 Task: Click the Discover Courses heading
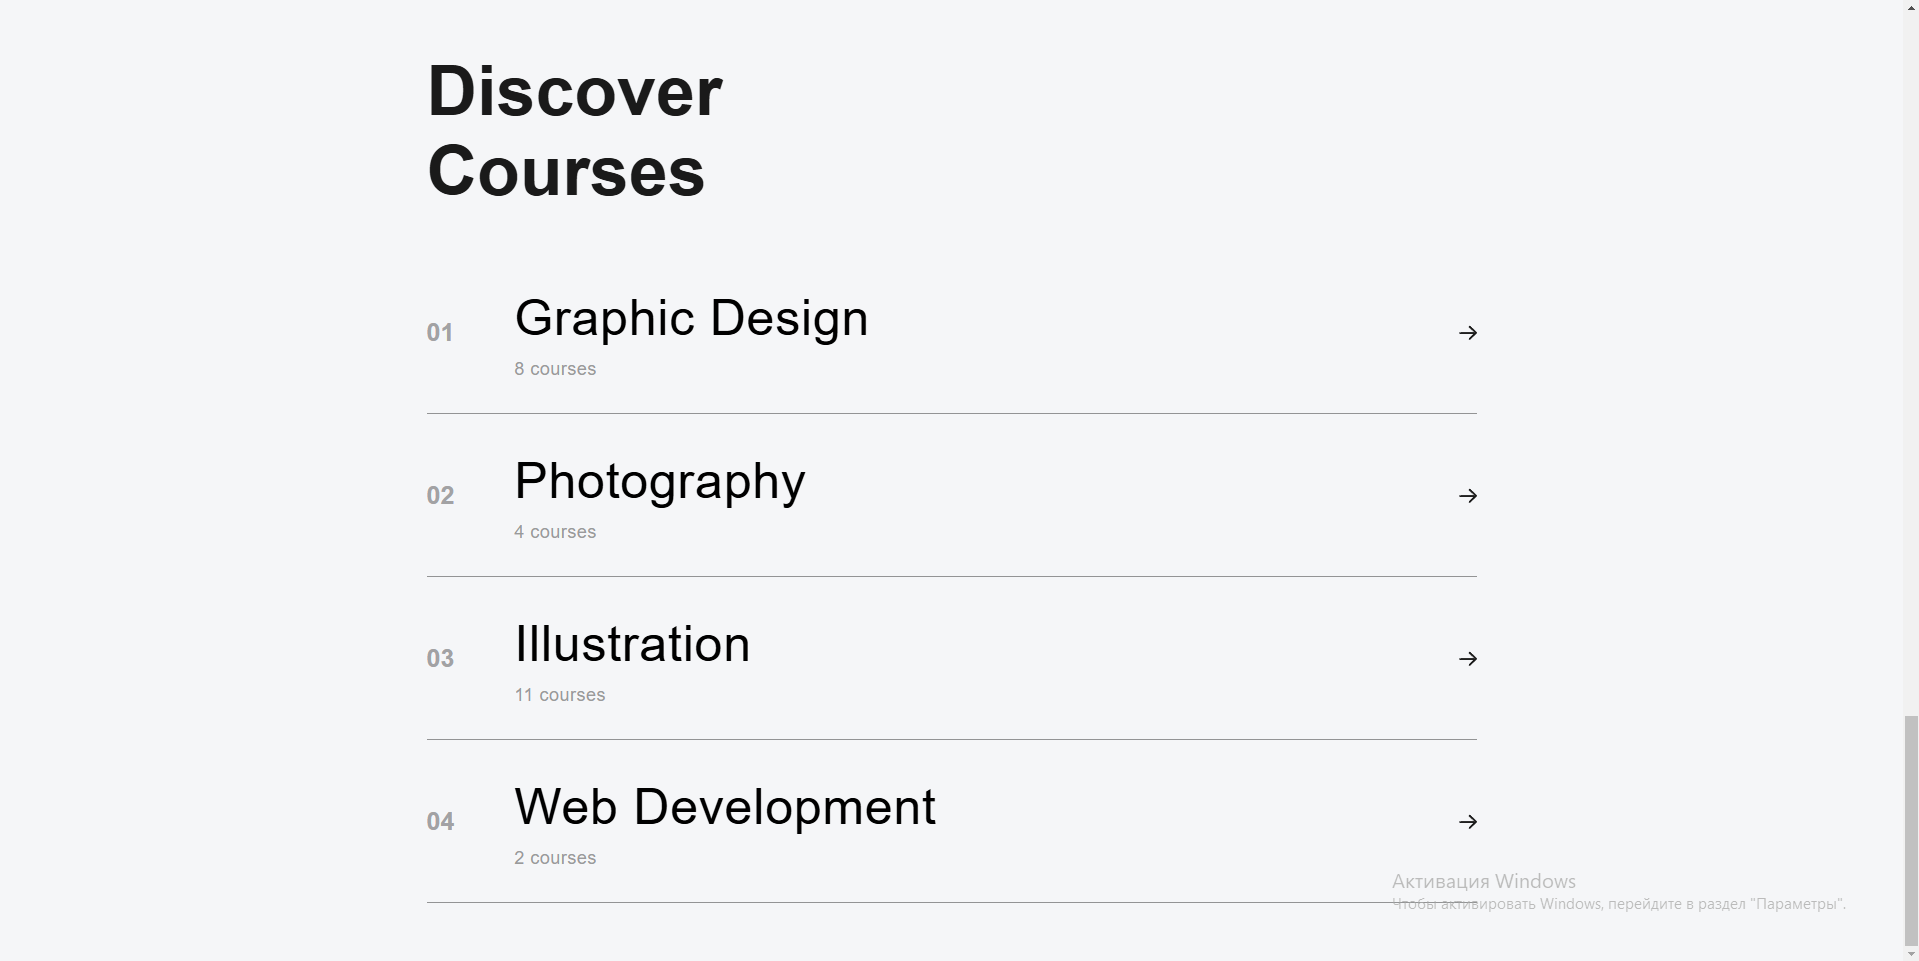tap(575, 131)
